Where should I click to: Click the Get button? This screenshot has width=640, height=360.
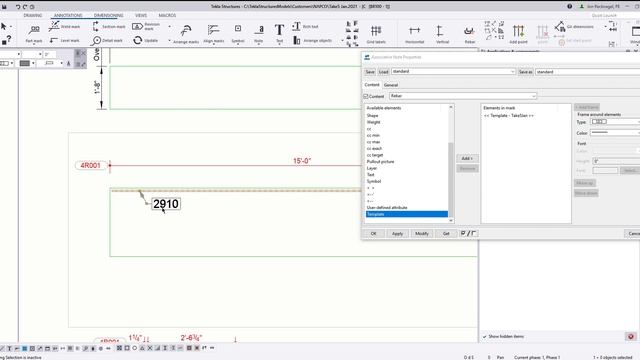click(446, 233)
